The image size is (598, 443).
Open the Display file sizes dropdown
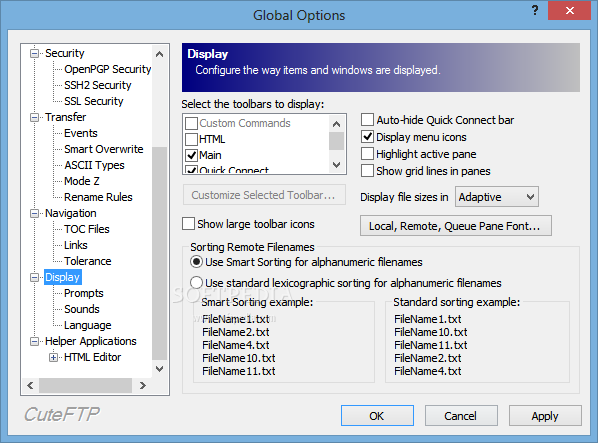tap(497, 197)
